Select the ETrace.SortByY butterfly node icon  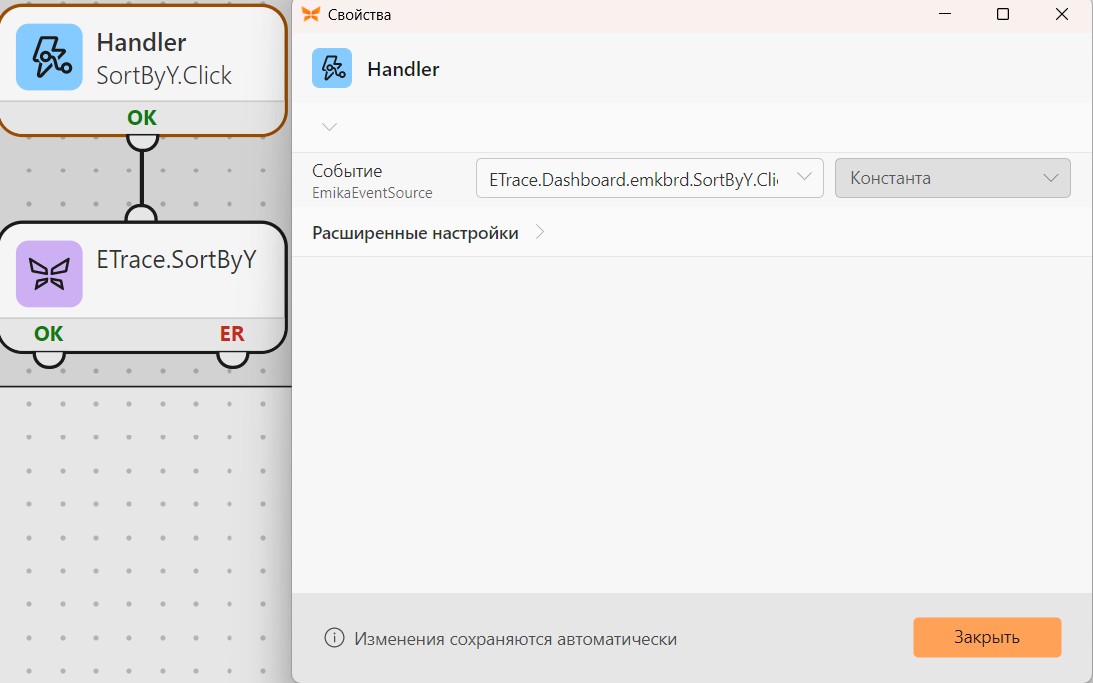[x=49, y=274]
